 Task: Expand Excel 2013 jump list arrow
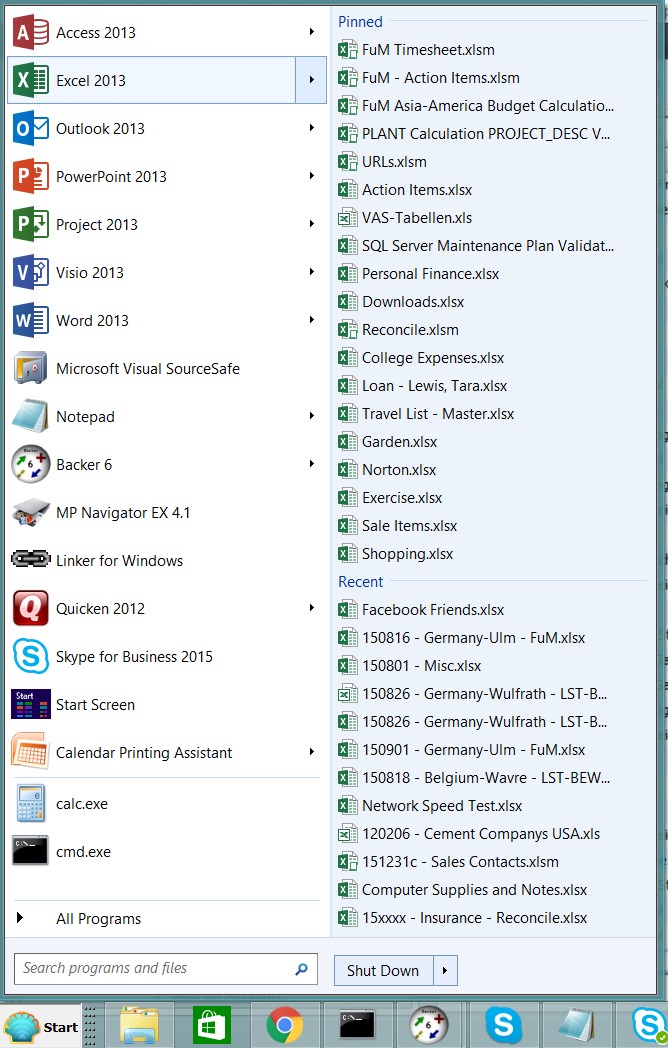311,80
